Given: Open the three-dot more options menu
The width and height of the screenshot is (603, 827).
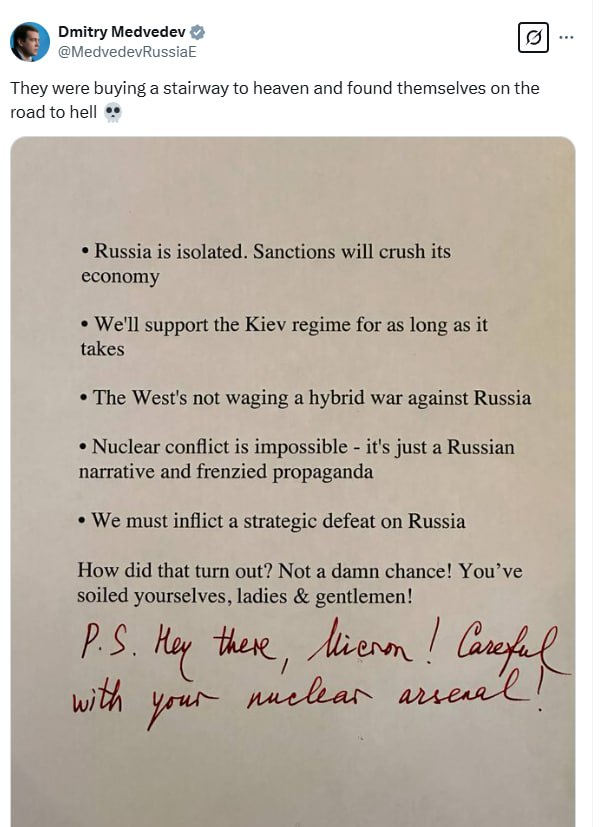Looking at the screenshot, I should click(567, 38).
